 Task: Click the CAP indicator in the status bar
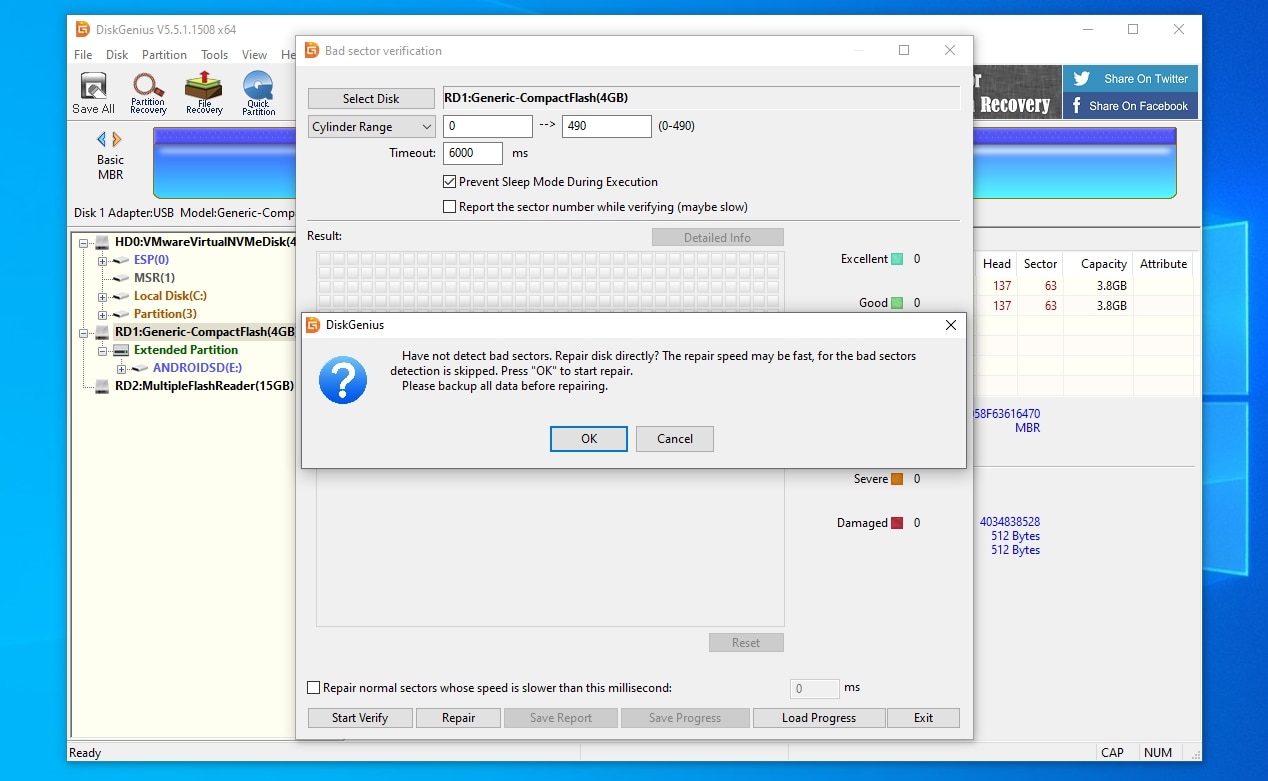tap(1112, 753)
